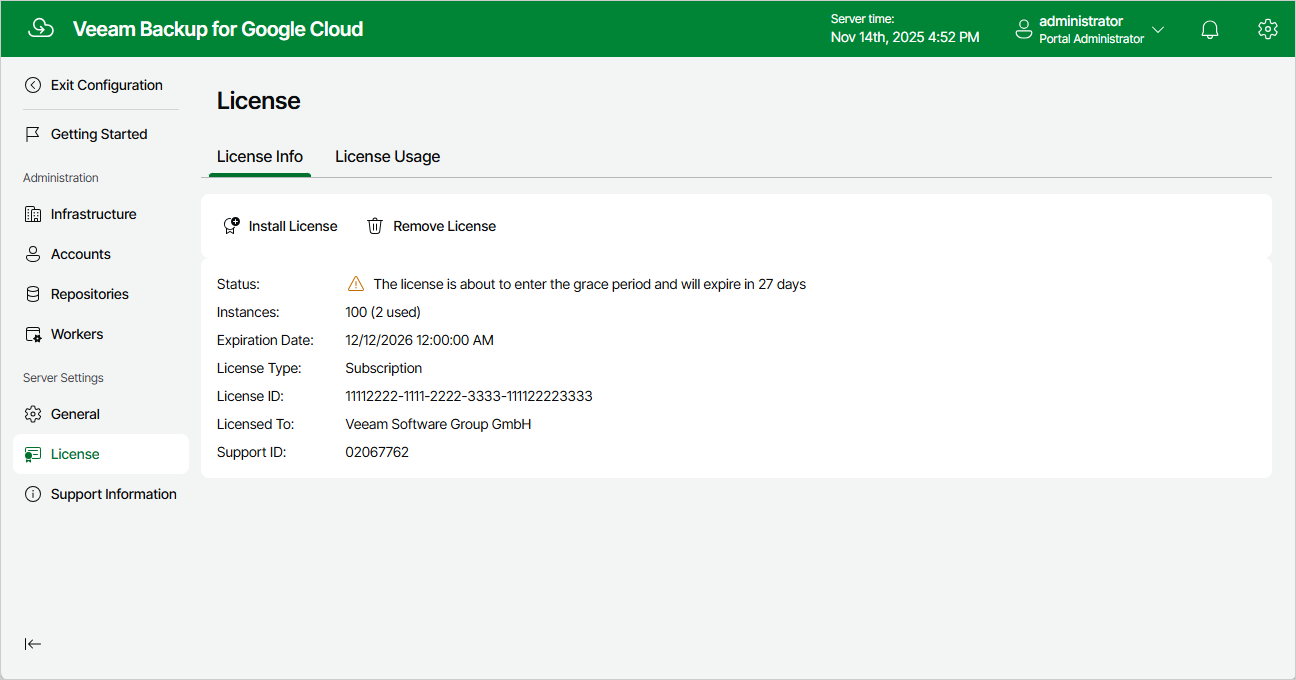Click the Support ID 02067762 value
The image size is (1296, 680).
coord(377,452)
